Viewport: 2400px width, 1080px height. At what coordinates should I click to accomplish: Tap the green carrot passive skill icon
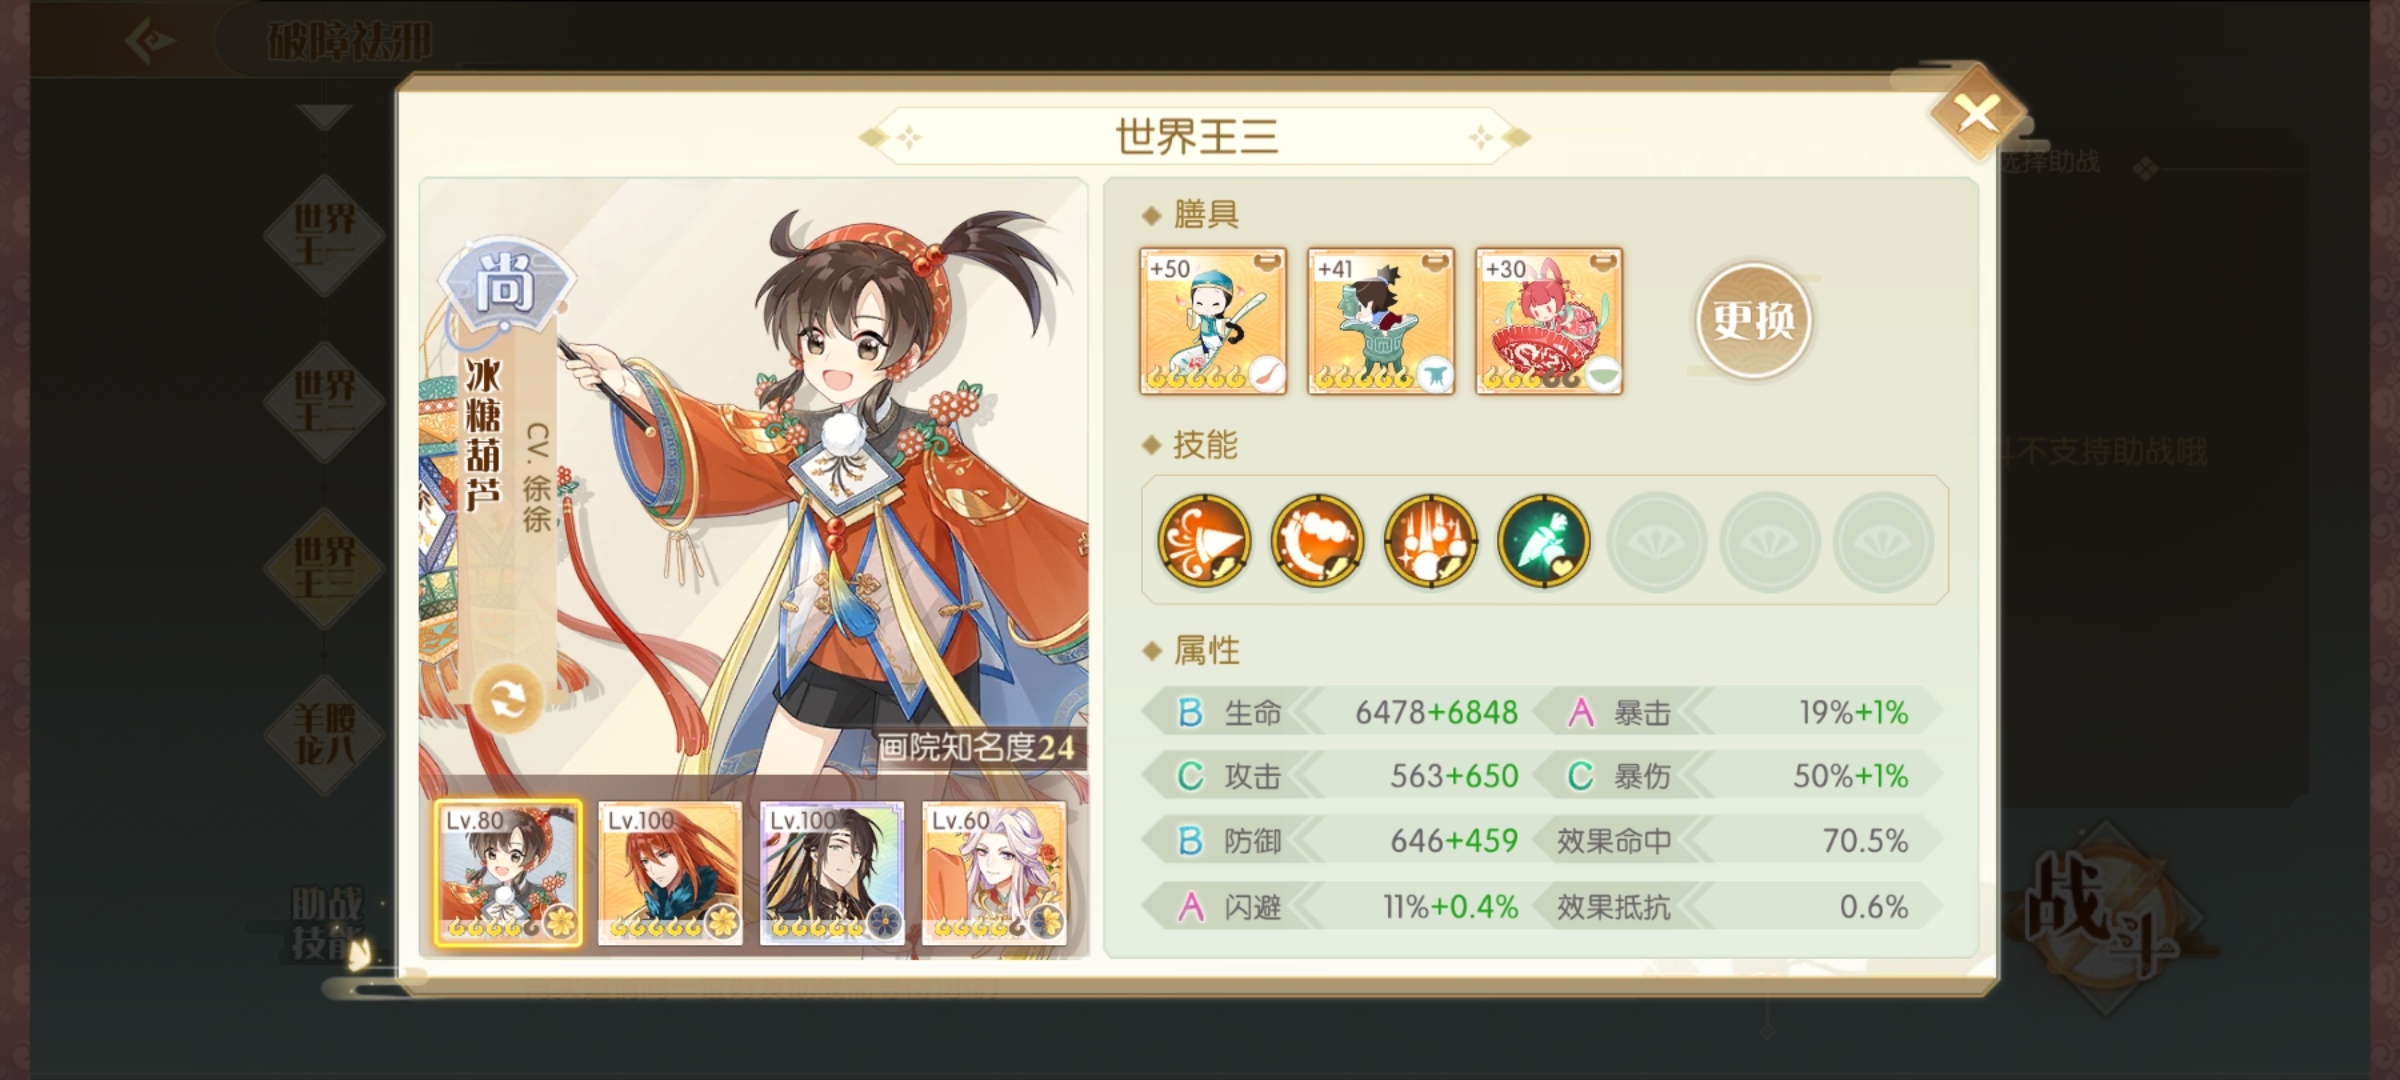click(1543, 541)
